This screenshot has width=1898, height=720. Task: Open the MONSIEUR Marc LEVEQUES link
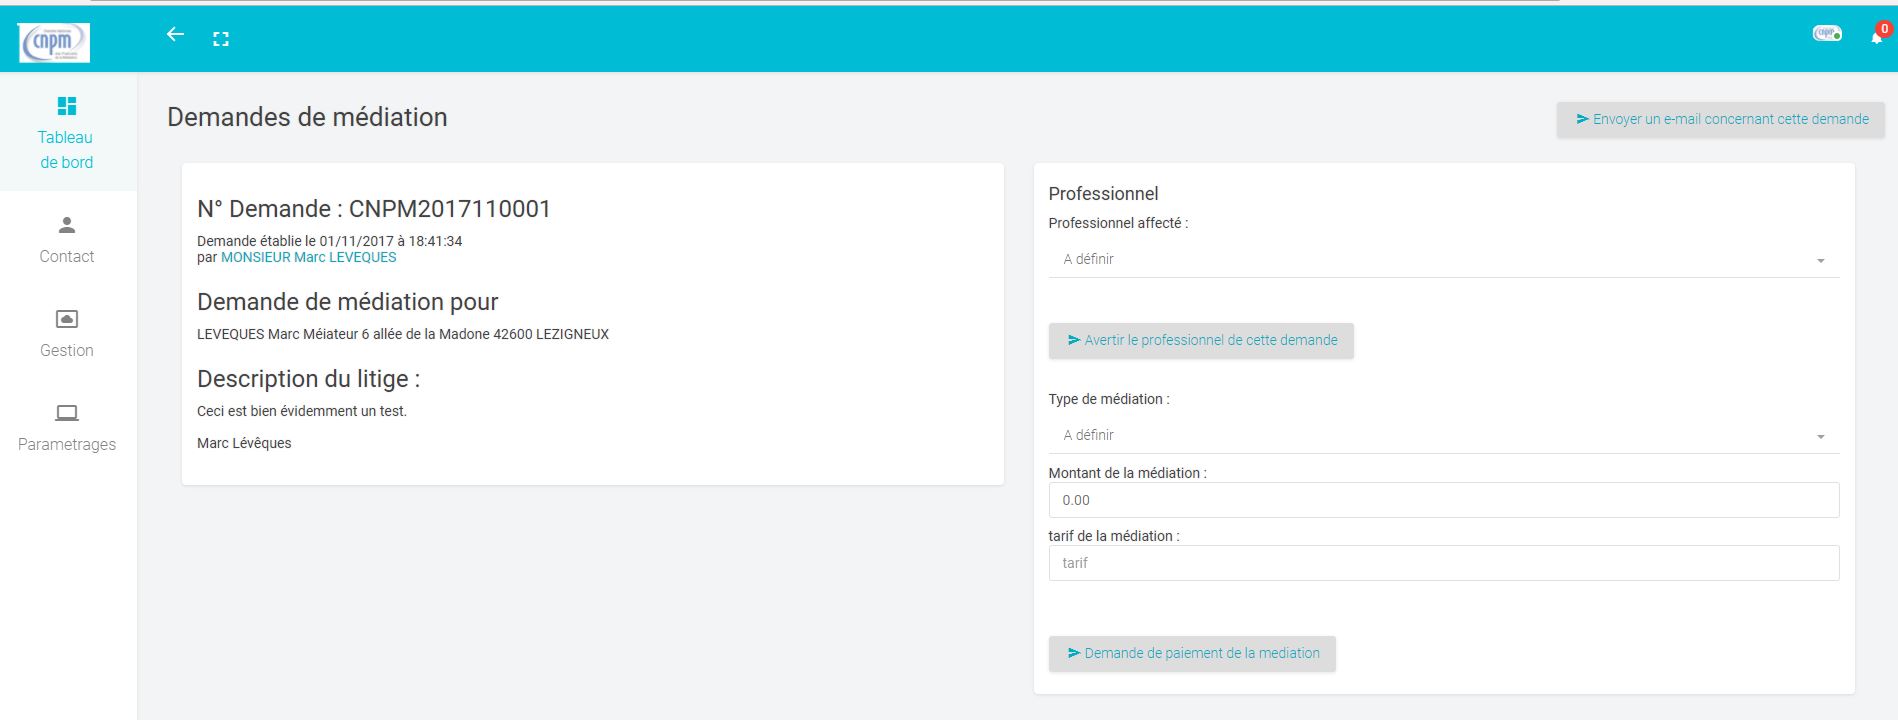point(308,257)
